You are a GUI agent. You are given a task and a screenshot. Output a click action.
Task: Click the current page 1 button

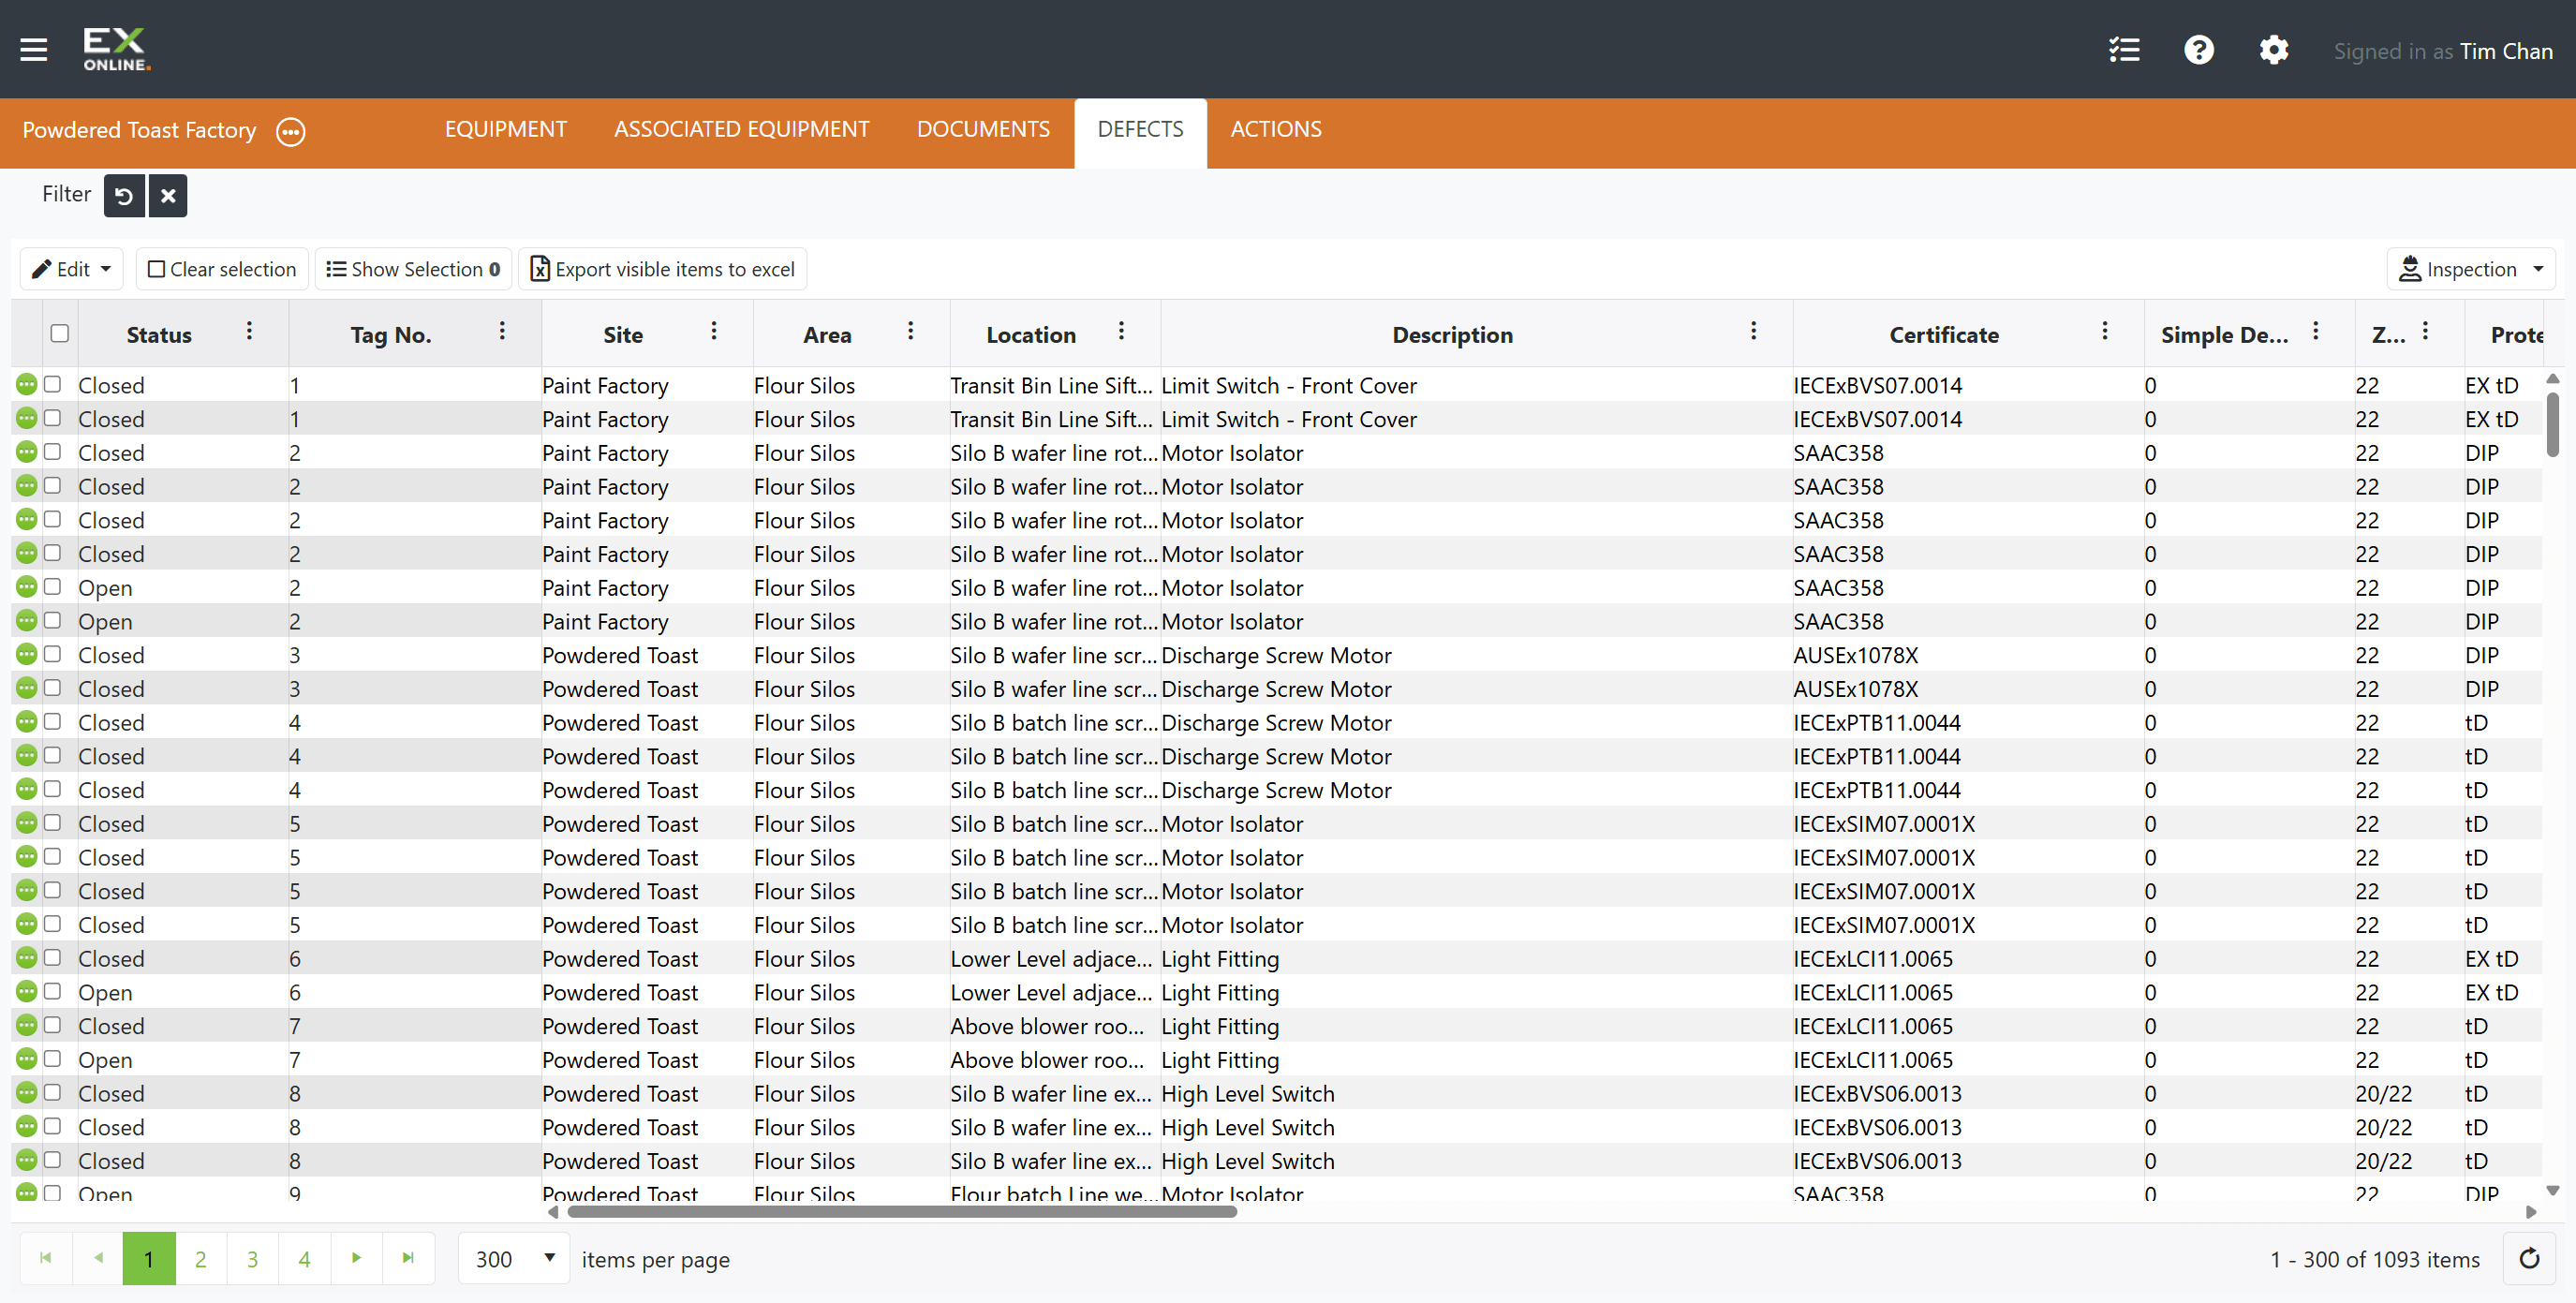click(149, 1258)
